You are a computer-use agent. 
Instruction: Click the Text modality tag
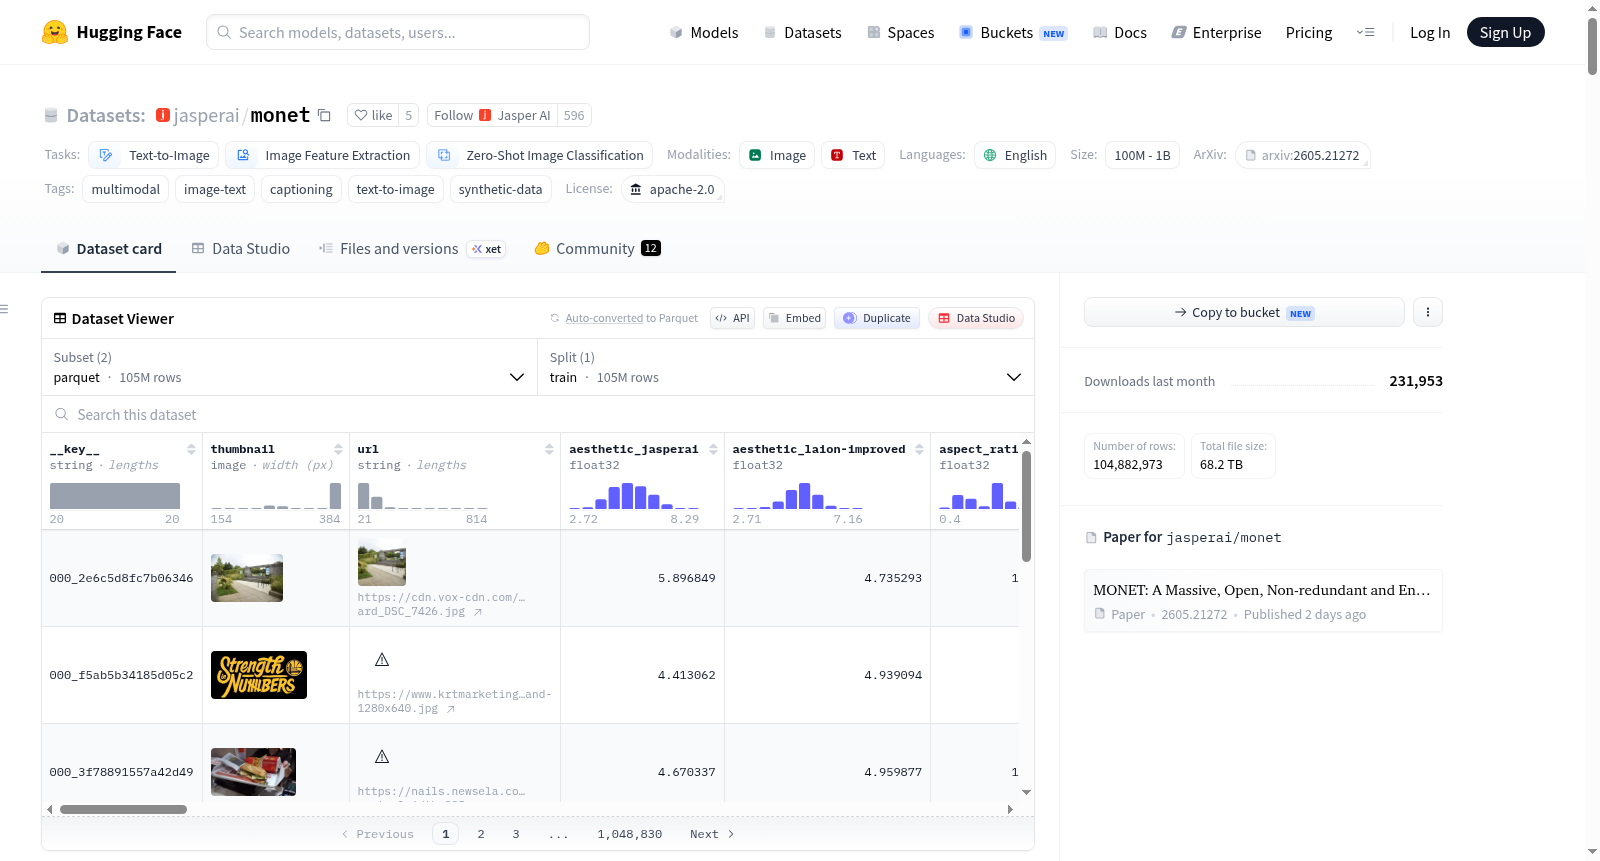(853, 155)
